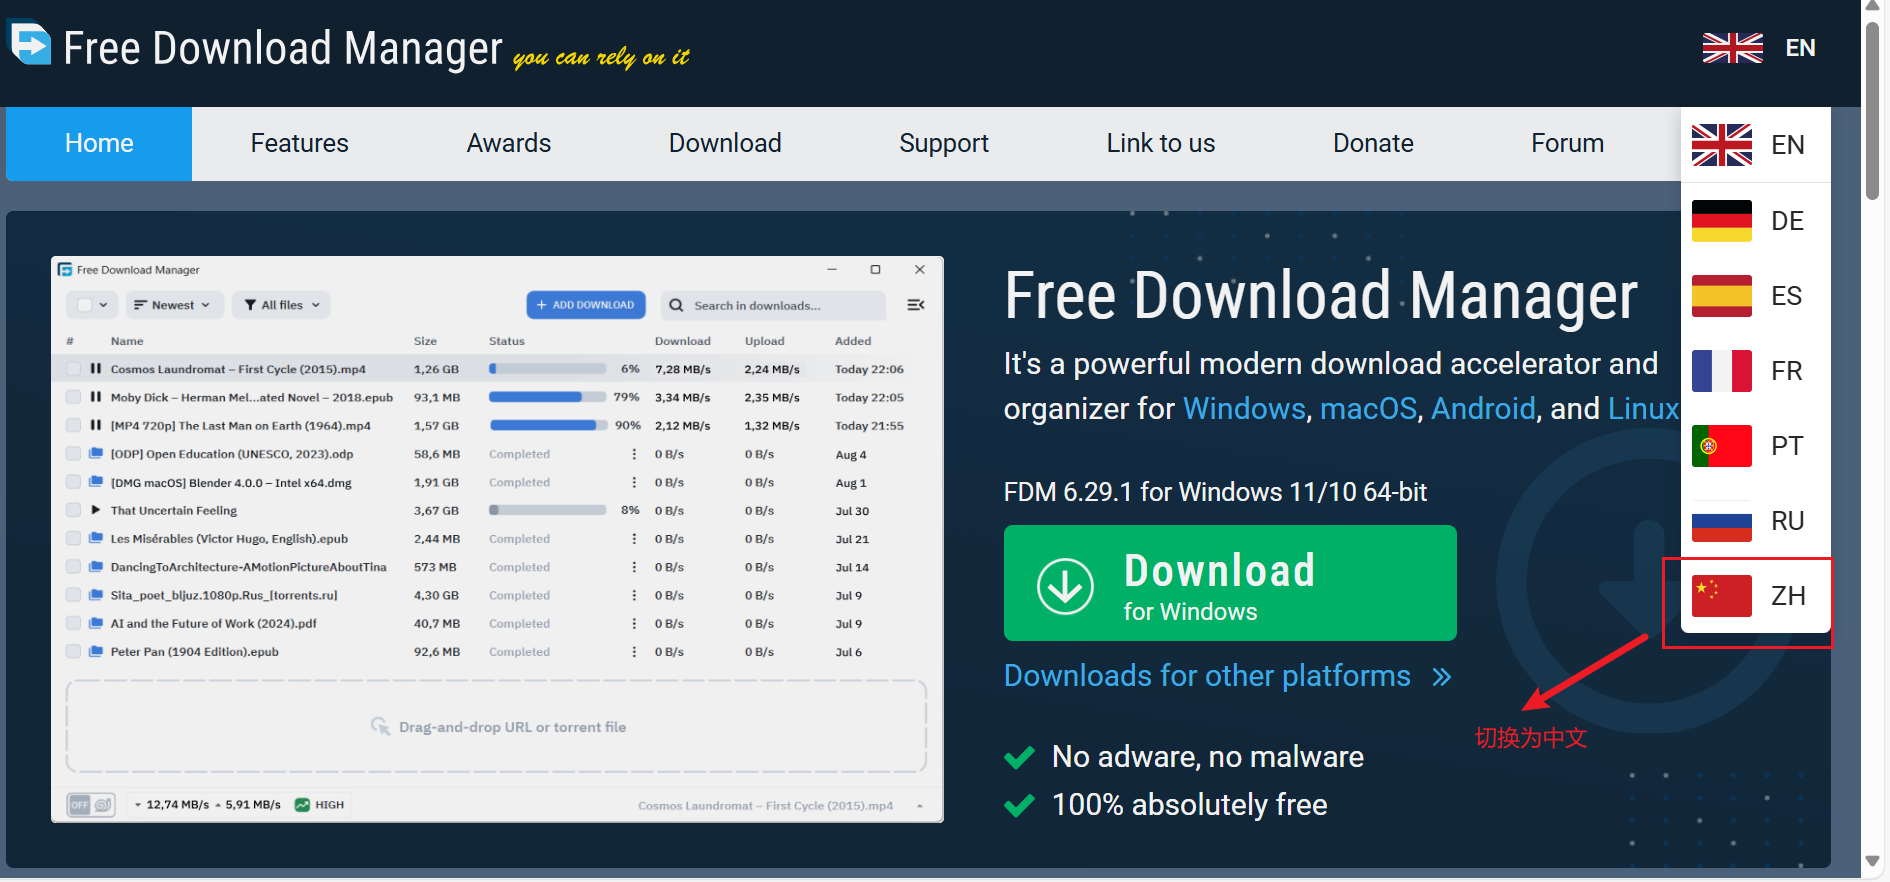Click the pause icon for Moby Dick
Screen dimensions: 1890x882
coord(96,397)
